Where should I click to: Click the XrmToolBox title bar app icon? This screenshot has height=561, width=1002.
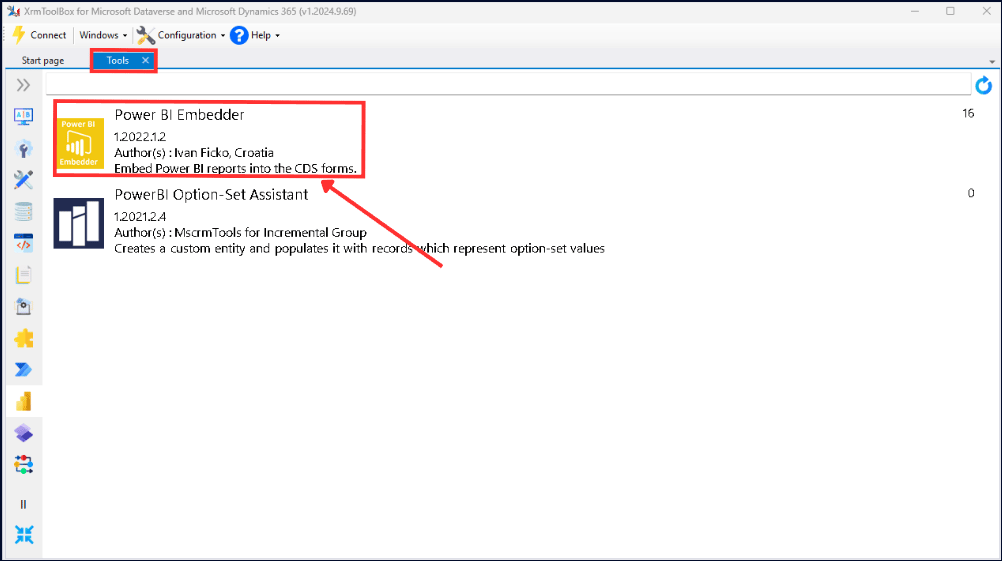pyautogui.click(x=13, y=12)
